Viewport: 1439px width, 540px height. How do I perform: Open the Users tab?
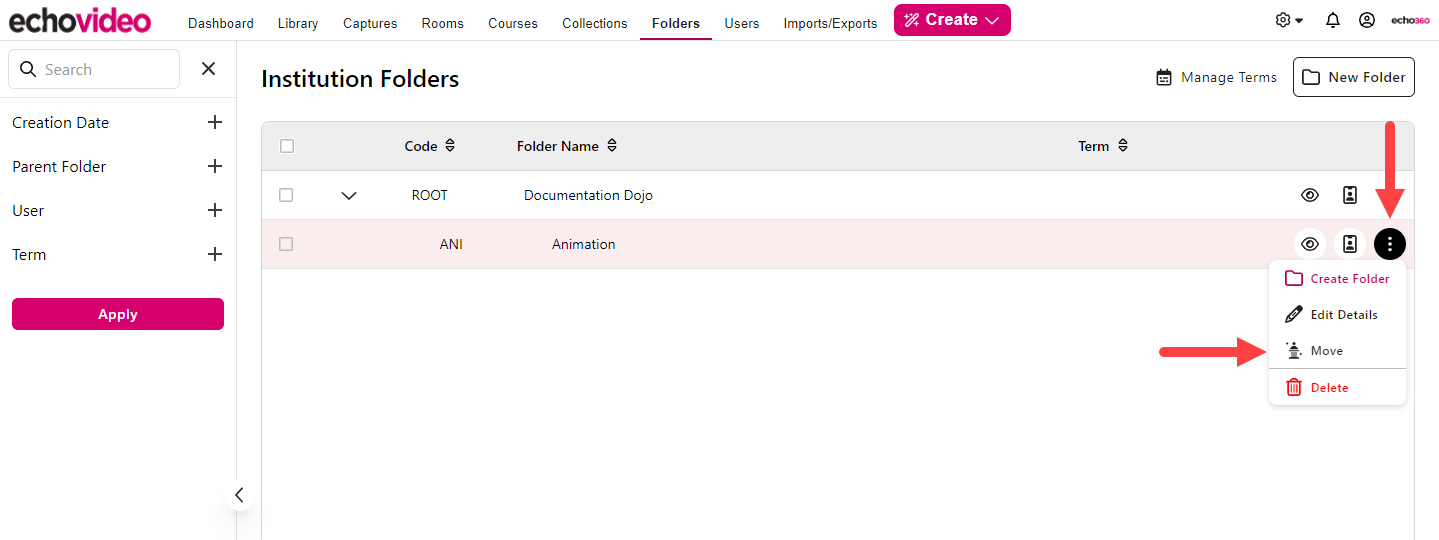[742, 23]
